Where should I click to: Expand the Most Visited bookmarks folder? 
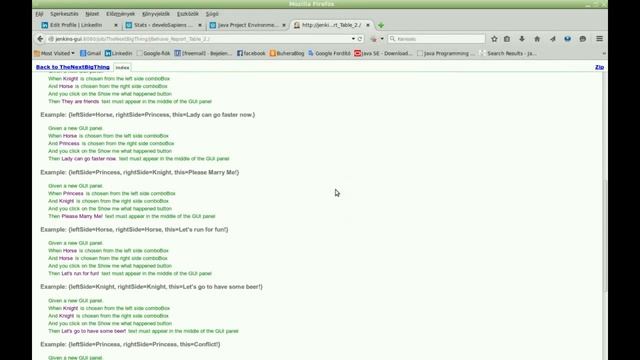(55, 53)
